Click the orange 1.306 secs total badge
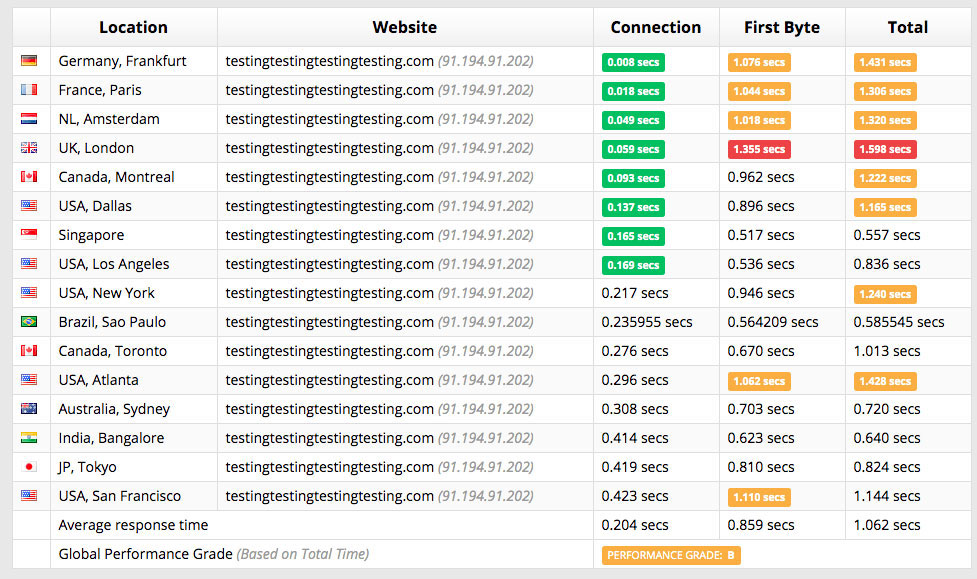 (885, 91)
